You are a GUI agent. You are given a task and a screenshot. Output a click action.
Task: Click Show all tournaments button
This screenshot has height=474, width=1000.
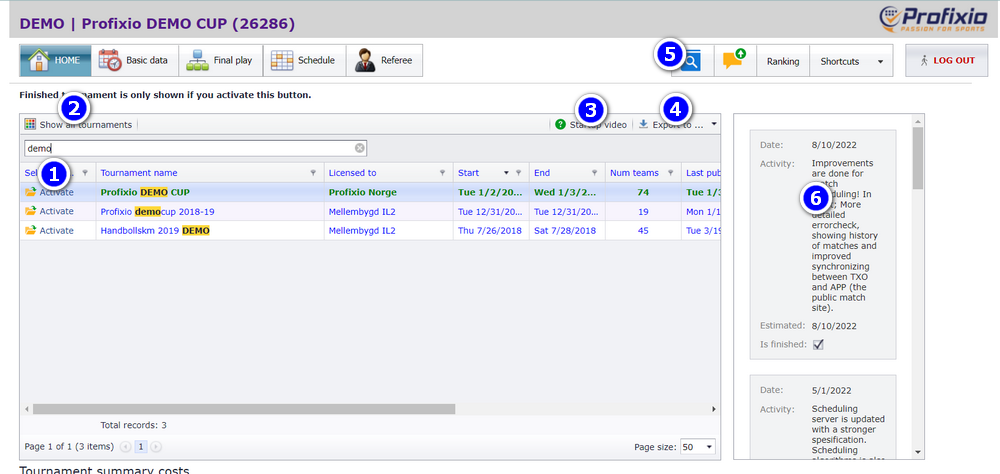pyautogui.click(x=79, y=124)
